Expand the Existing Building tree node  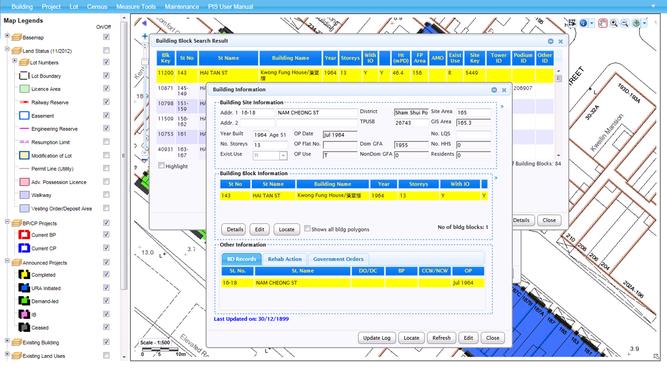click(7, 341)
